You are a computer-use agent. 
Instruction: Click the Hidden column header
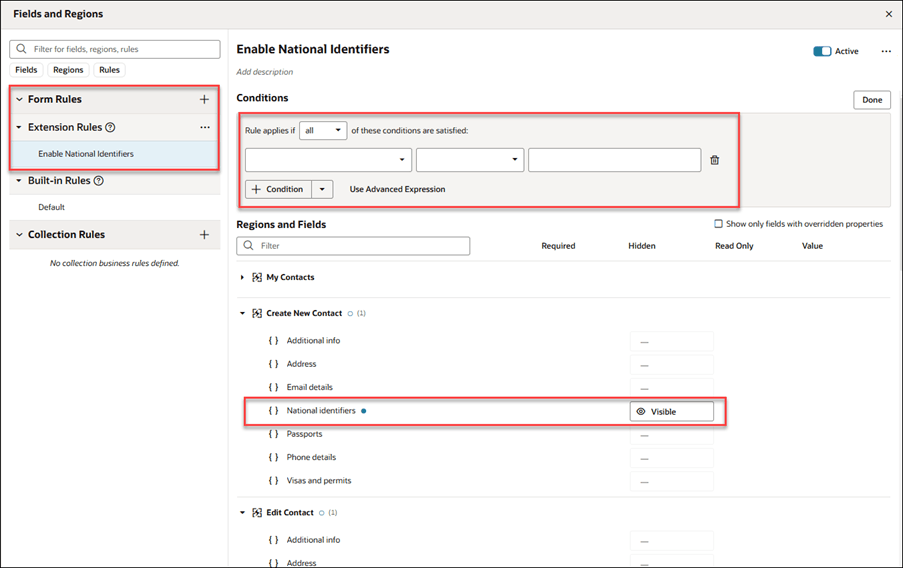(x=642, y=246)
